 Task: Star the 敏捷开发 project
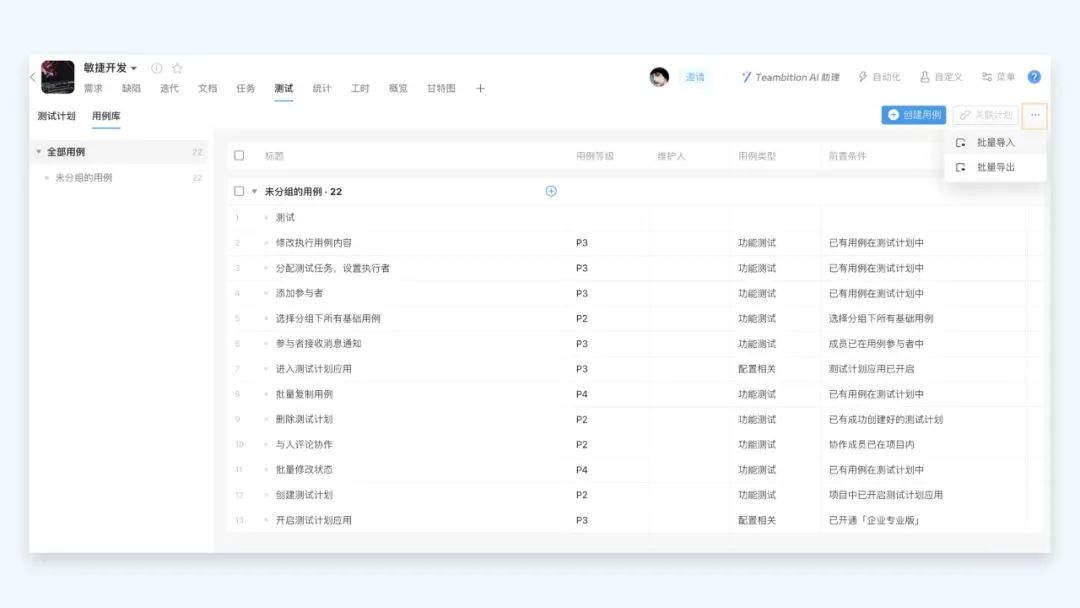pos(177,68)
